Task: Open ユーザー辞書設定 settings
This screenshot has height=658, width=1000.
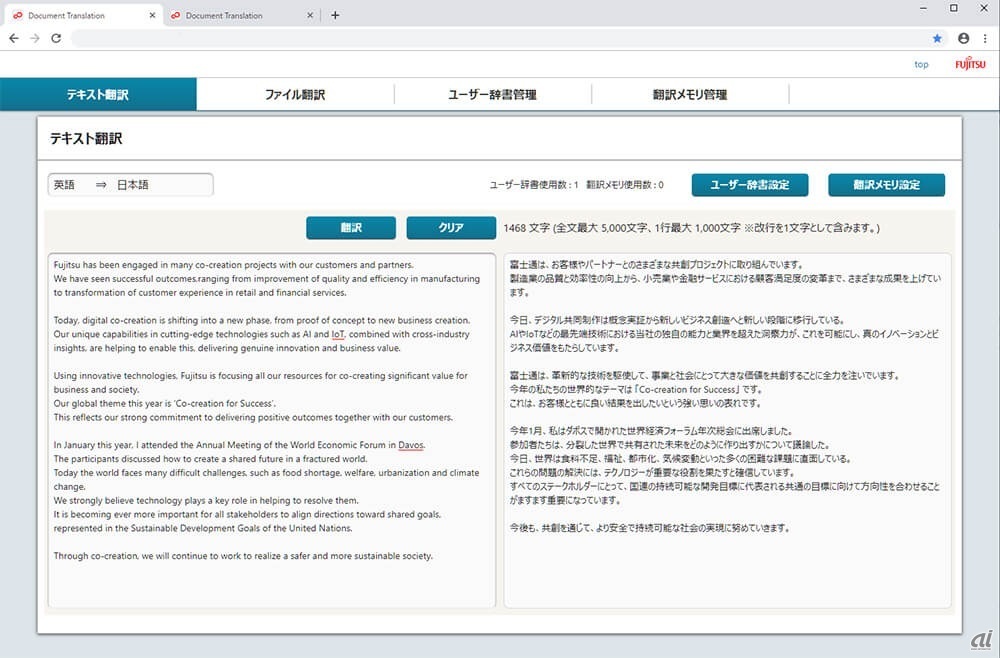Action: 750,185
